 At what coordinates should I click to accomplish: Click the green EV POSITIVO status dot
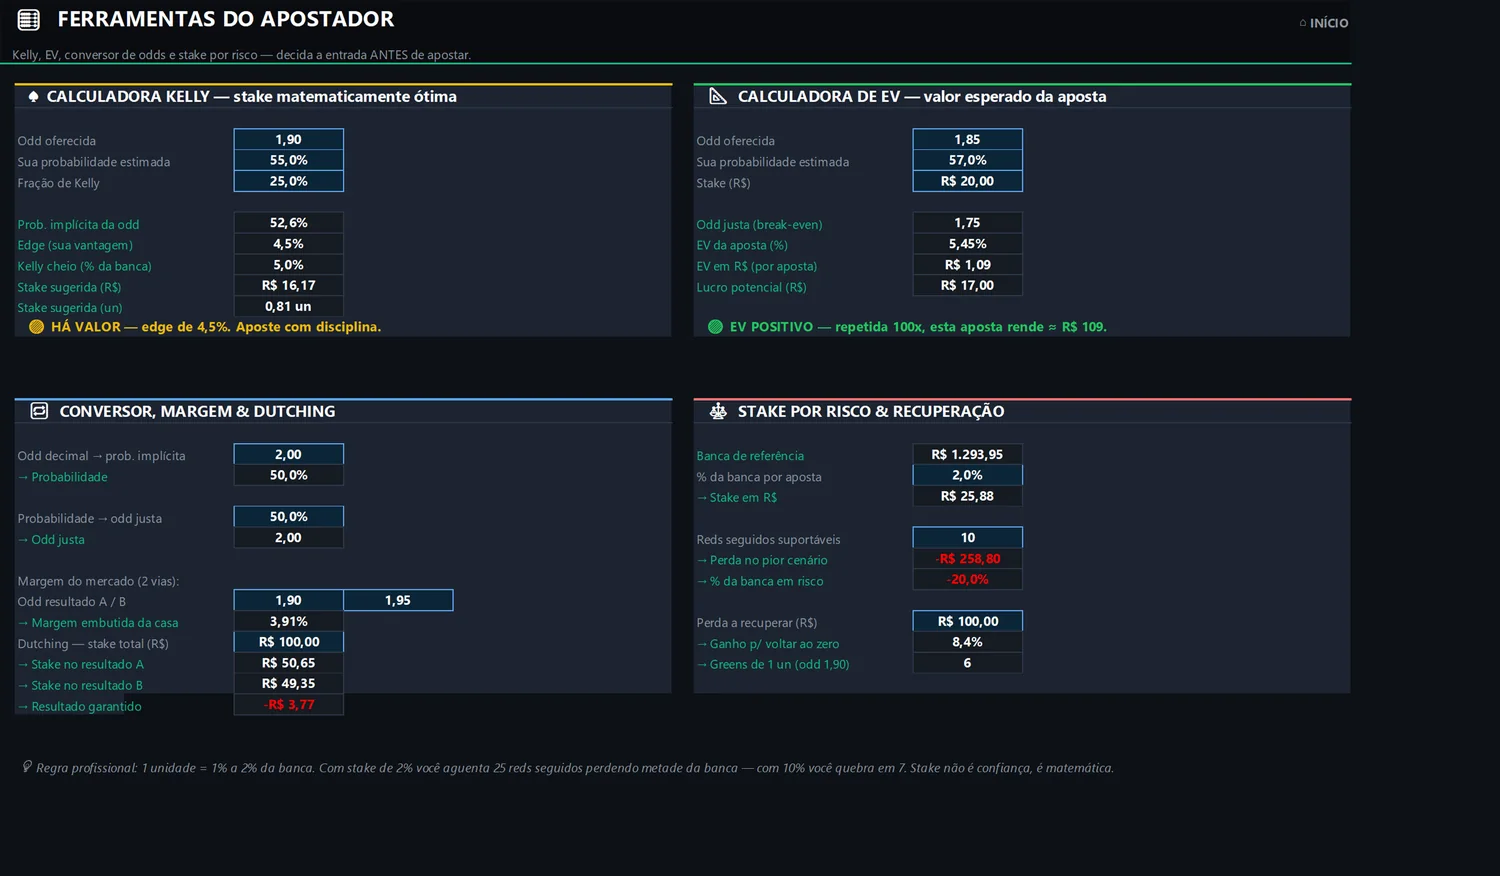point(715,327)
